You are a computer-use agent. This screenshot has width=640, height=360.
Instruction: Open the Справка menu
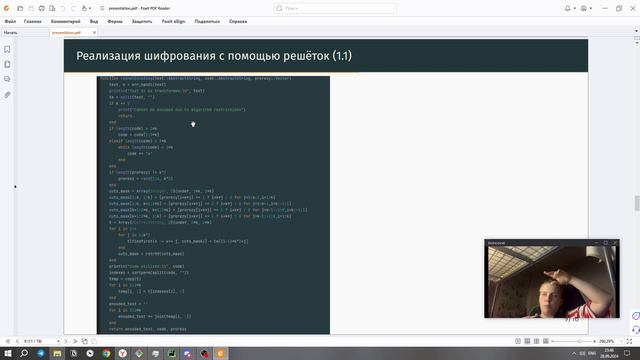(x=238, y=21)
